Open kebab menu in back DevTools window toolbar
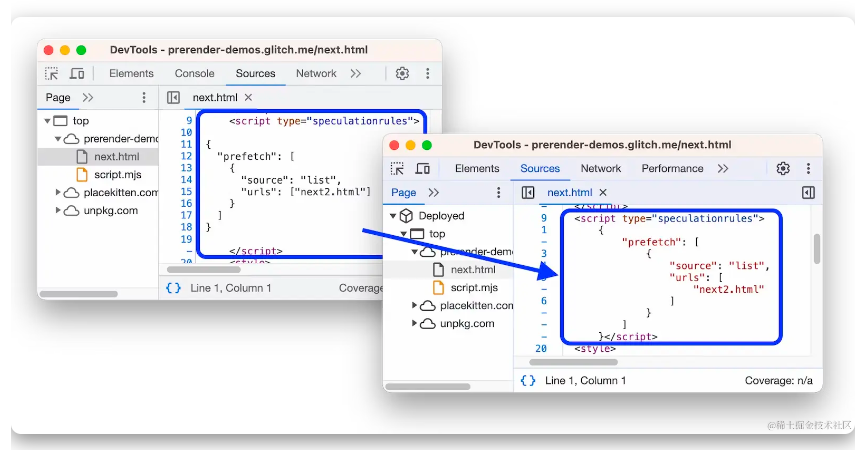This screenshot has width=864, height=450. click(428, 73)
